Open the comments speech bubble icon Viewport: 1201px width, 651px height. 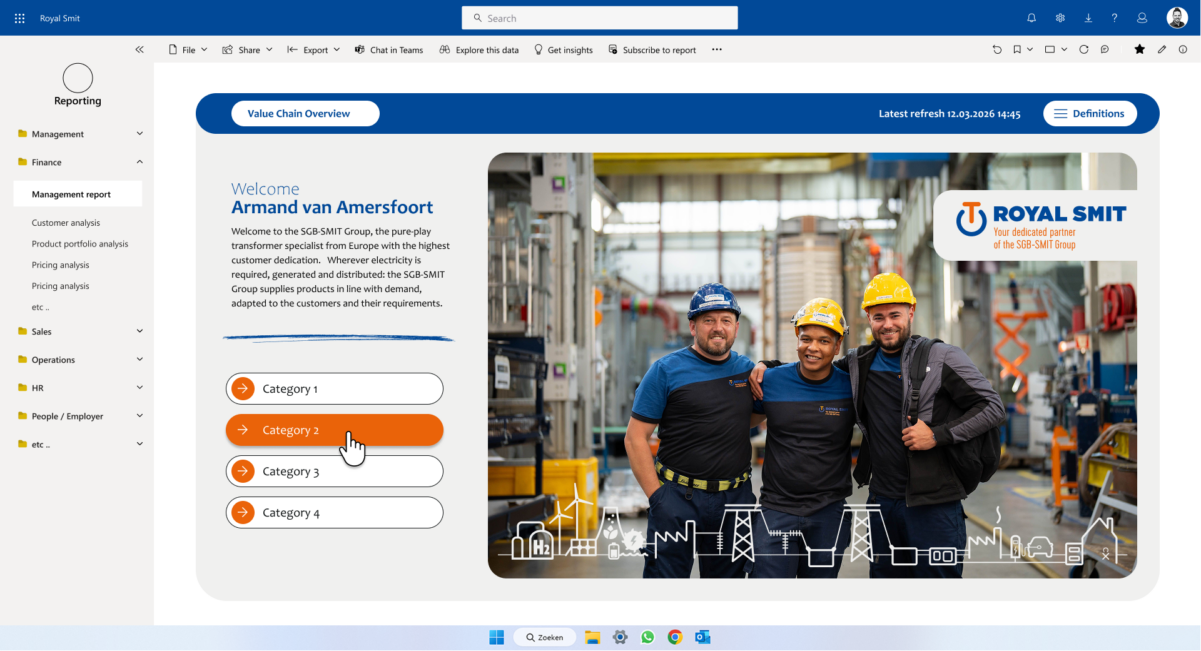coord(1105,50)
